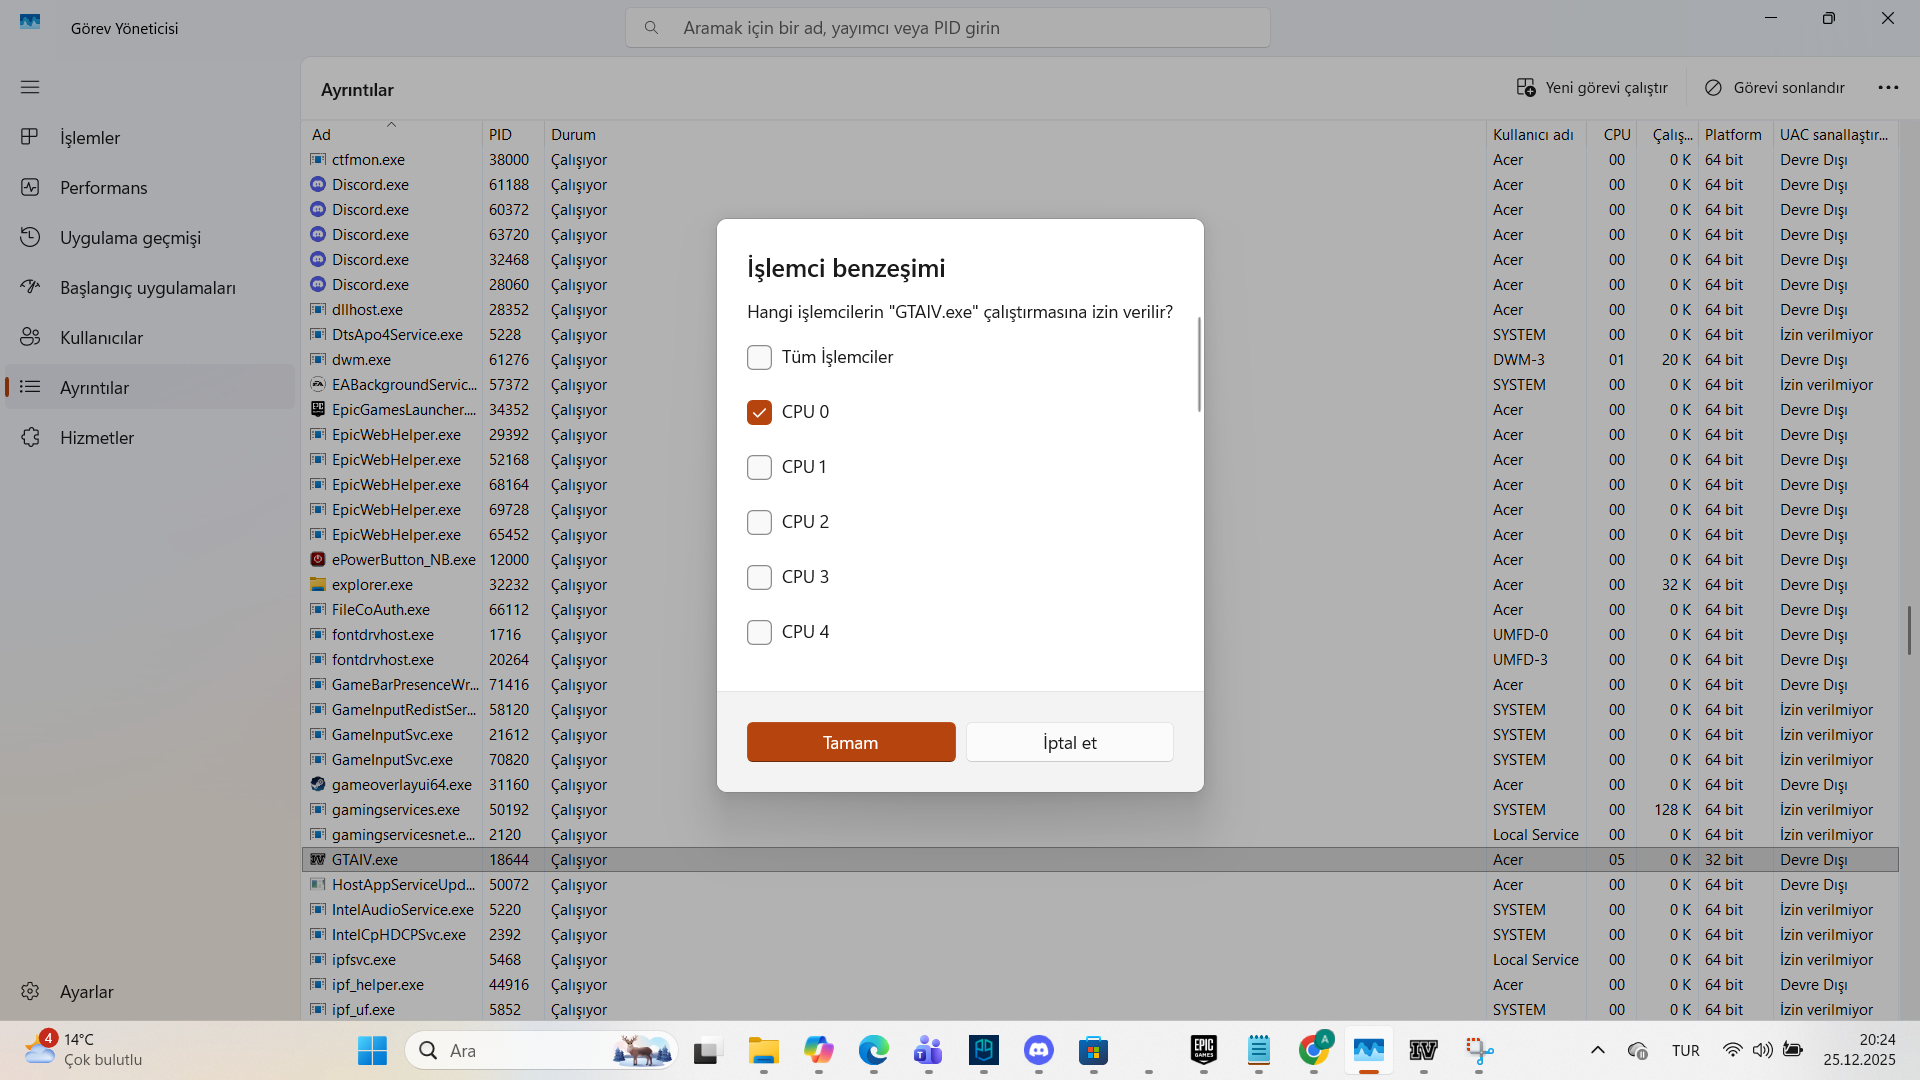Open Google Chrome from taskbar
The width and height of the screenshot is (1920, 1080).
(x=1314, y=1050)
